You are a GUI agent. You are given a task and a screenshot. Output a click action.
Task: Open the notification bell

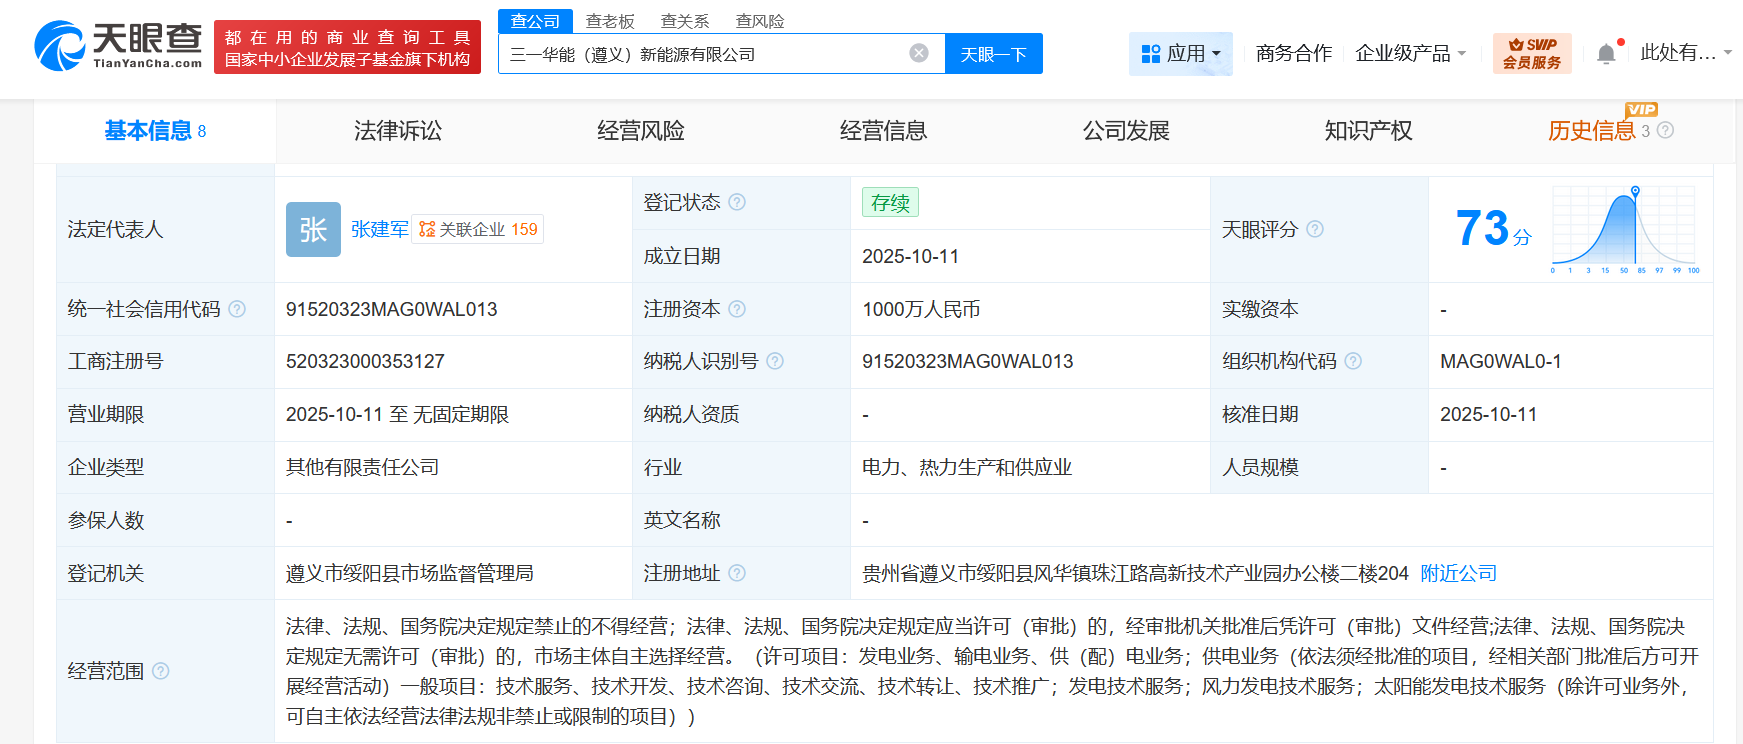click(1605, 54)
